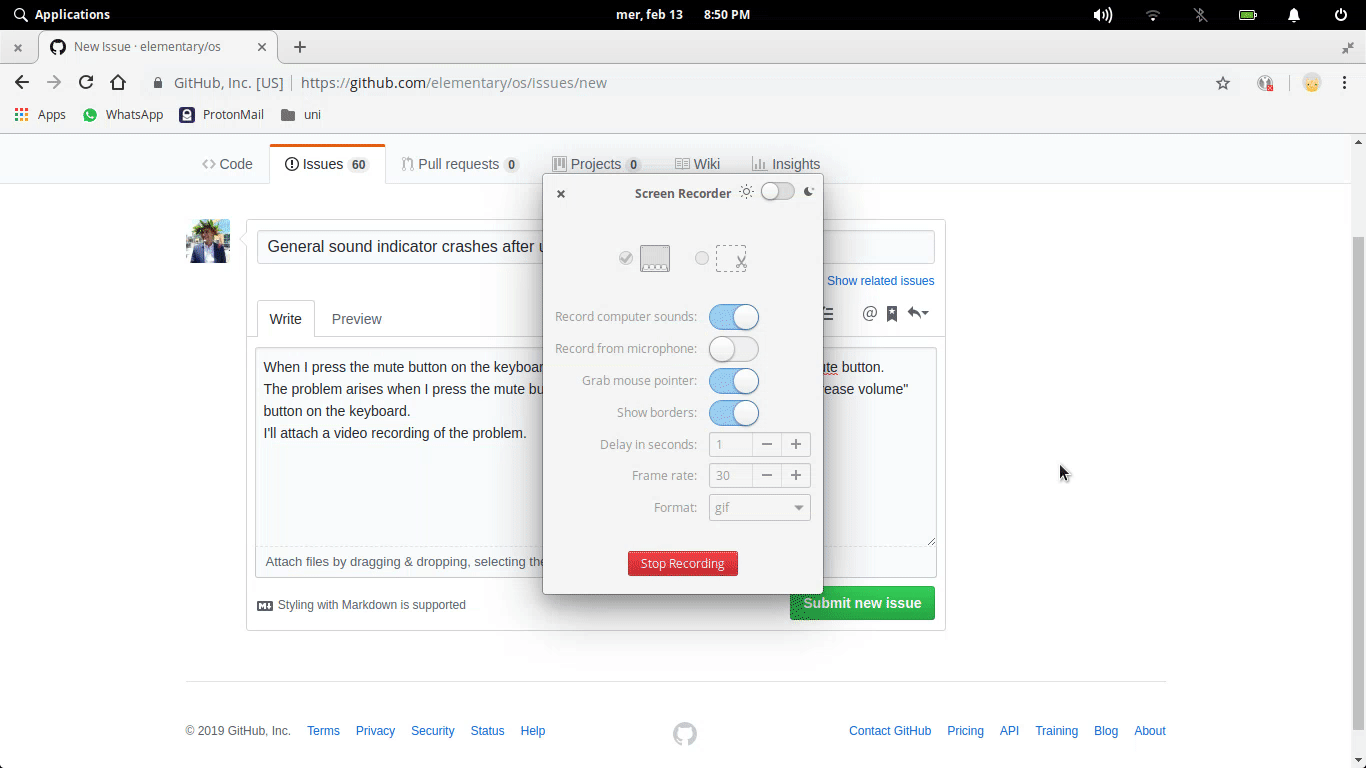Viewport: 1366px width, 768px height.
Task: Click the GitHub logo in footer
Action: click(684, 734)
